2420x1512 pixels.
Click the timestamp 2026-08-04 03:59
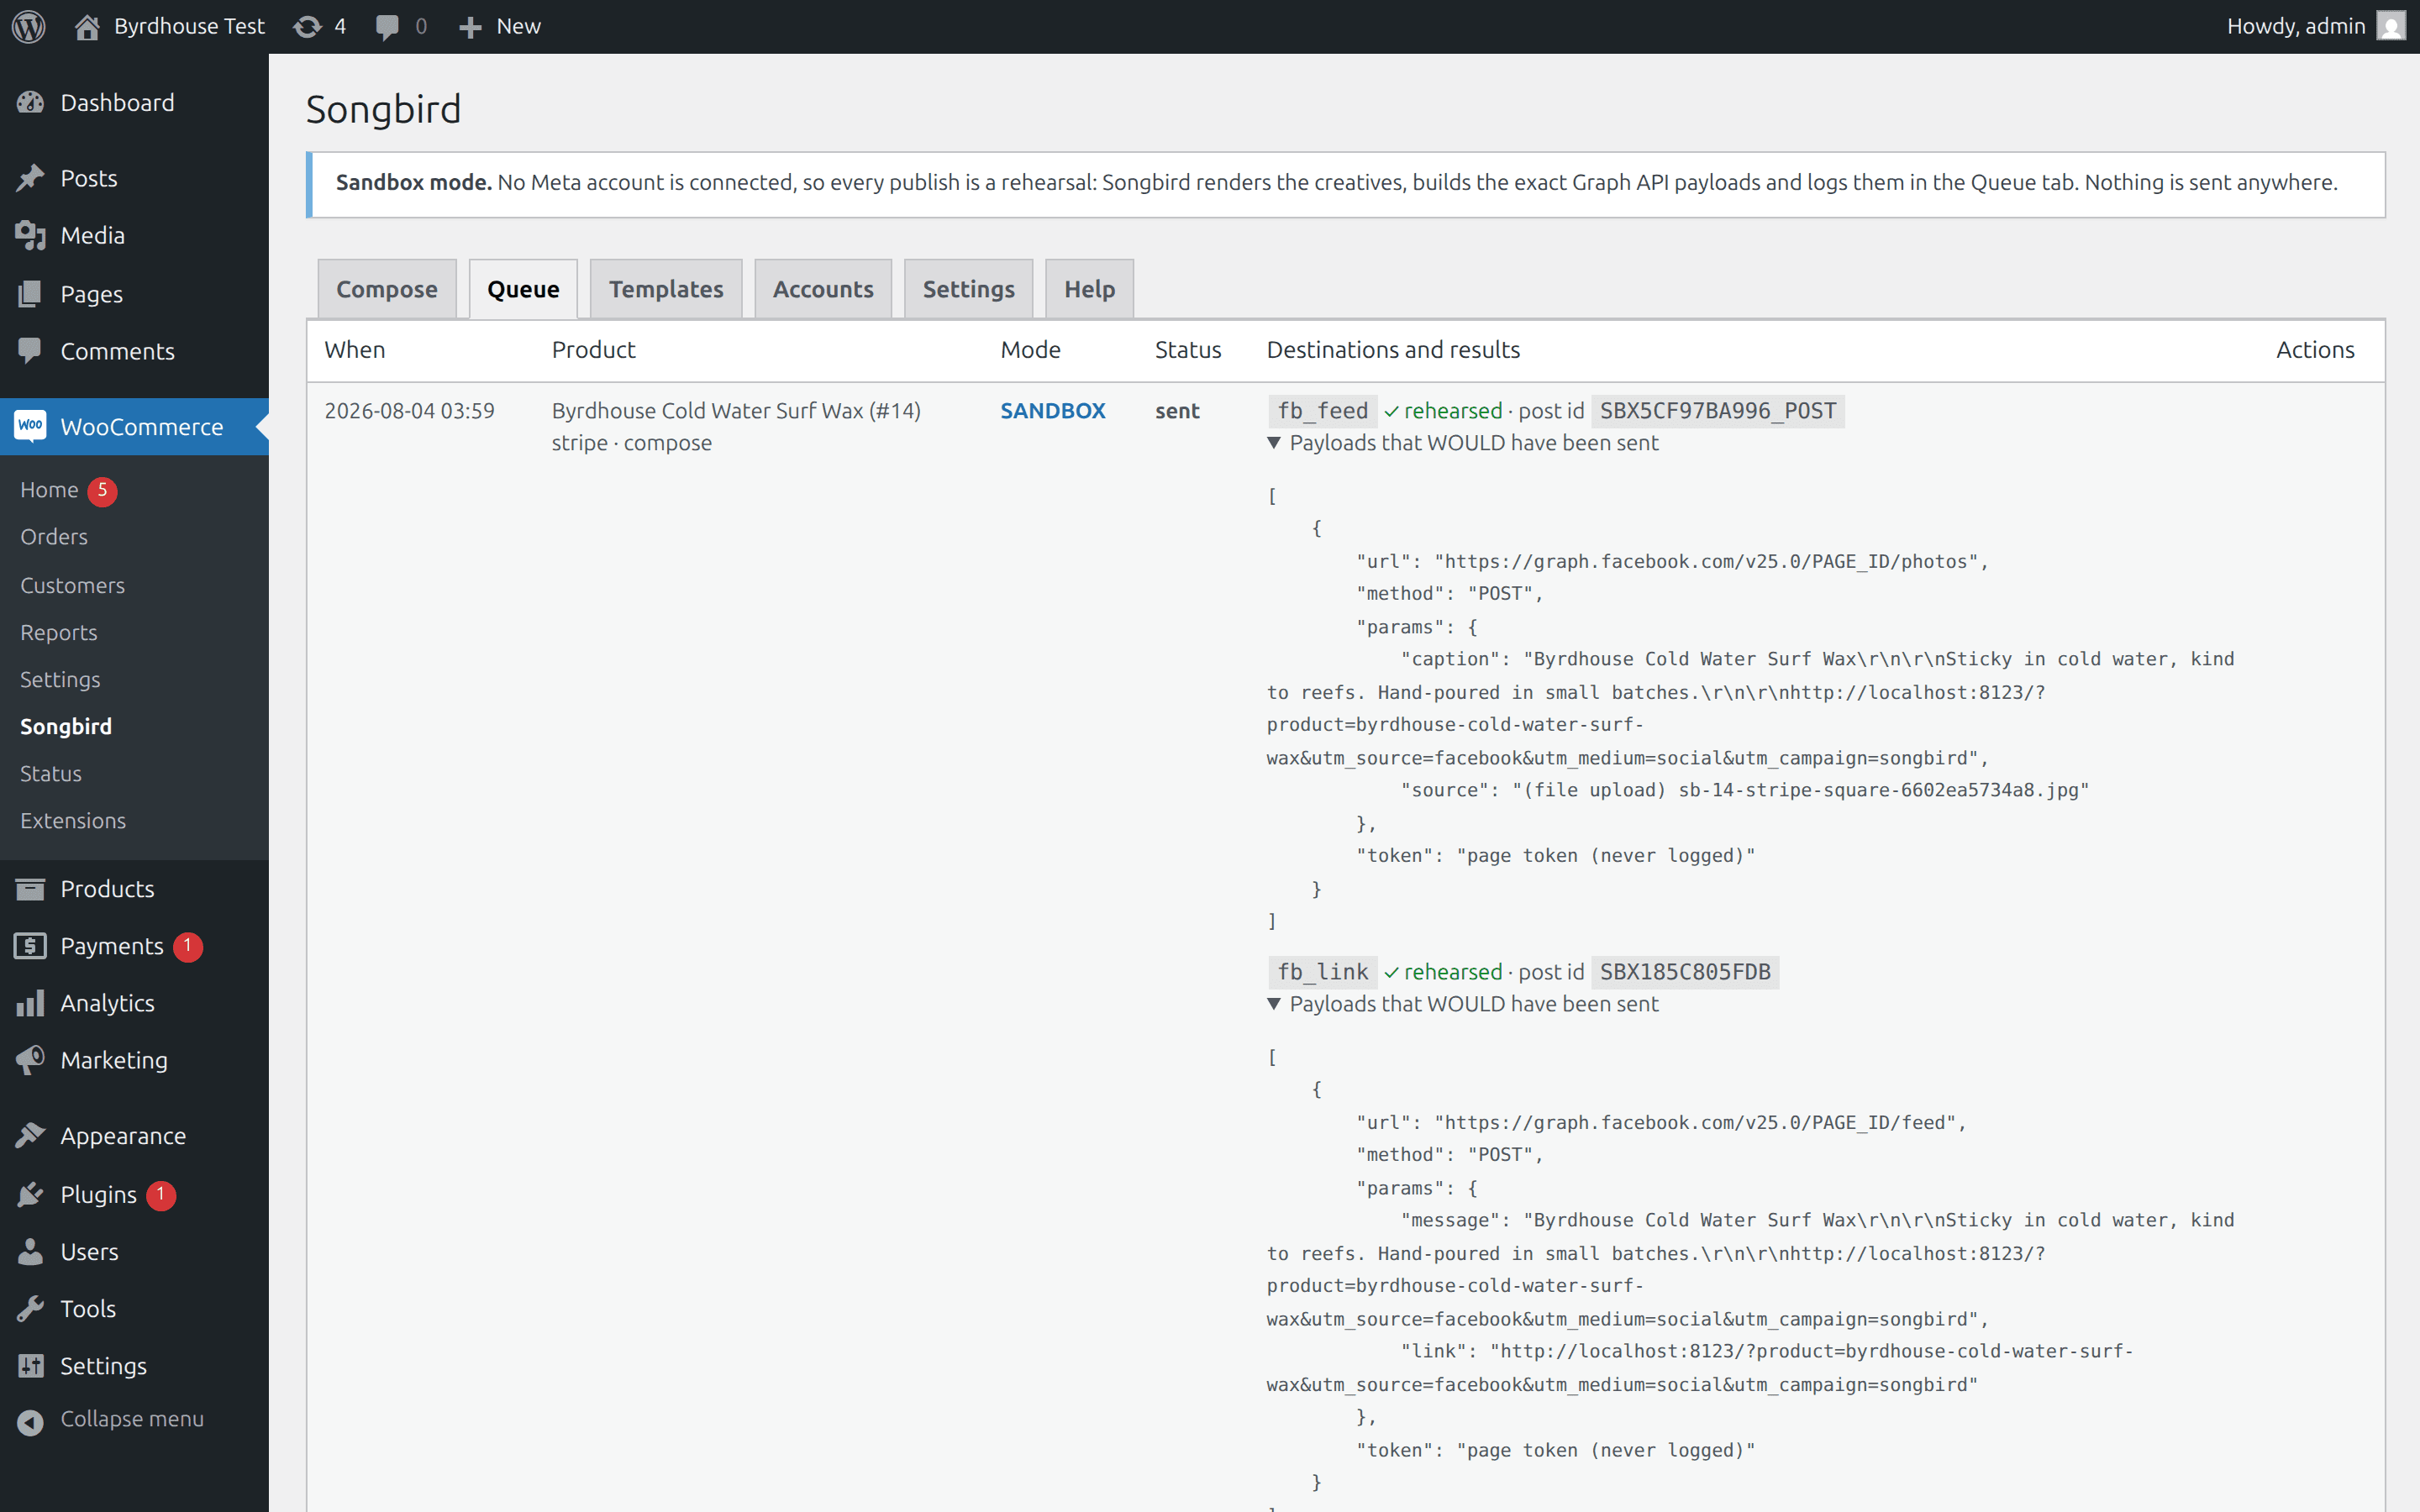409,410
